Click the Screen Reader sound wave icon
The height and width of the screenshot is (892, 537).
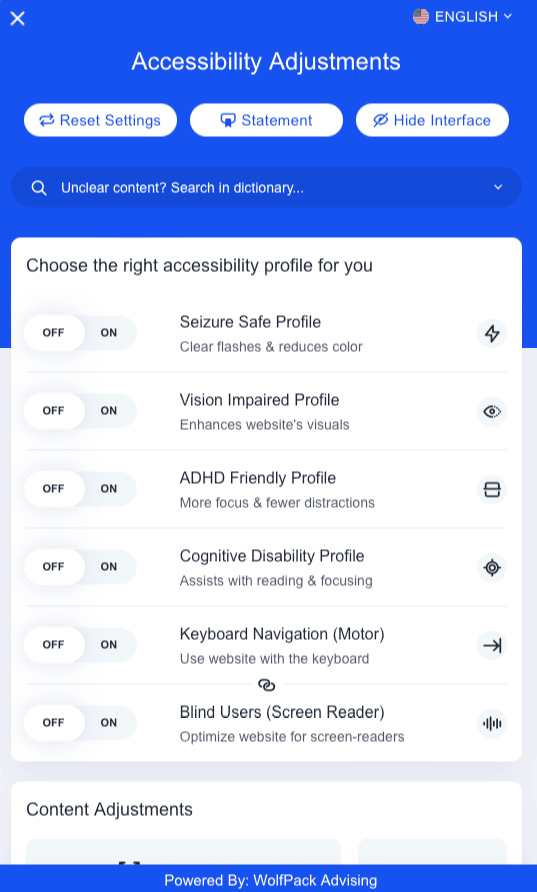coord(491,723)
